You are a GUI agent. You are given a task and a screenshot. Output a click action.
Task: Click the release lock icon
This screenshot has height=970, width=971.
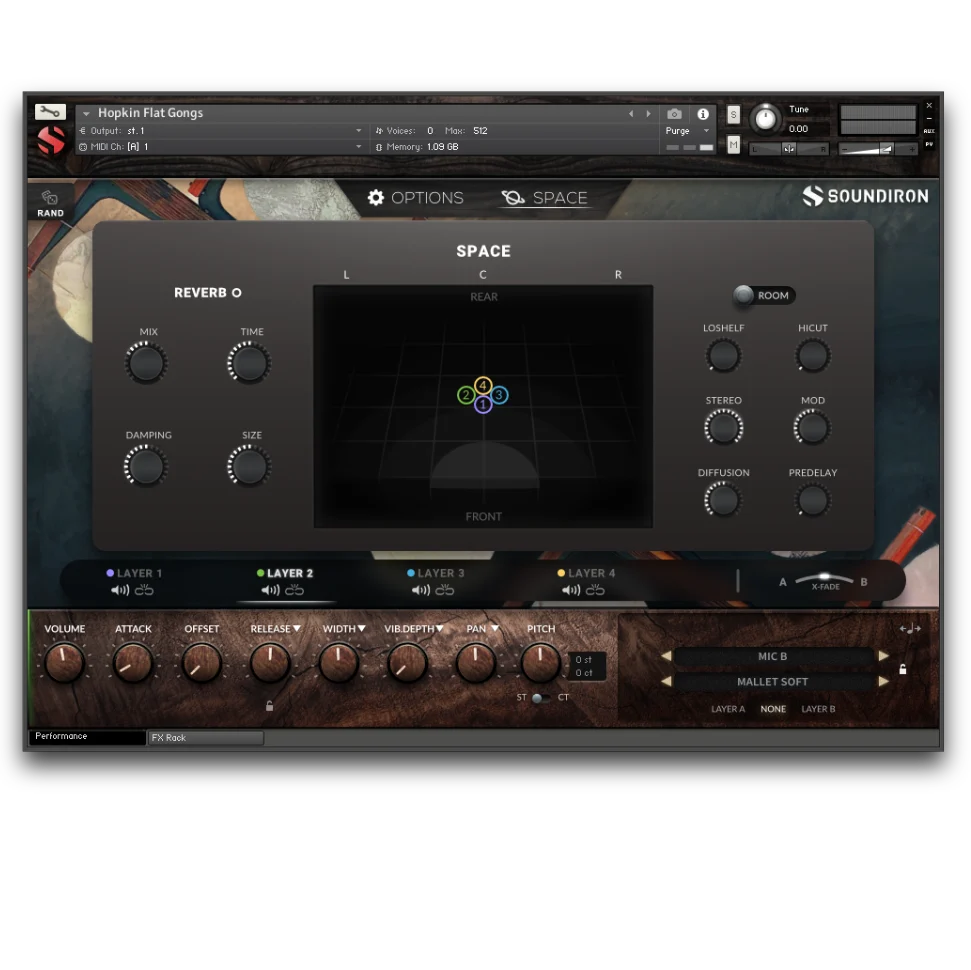point(269,706)
